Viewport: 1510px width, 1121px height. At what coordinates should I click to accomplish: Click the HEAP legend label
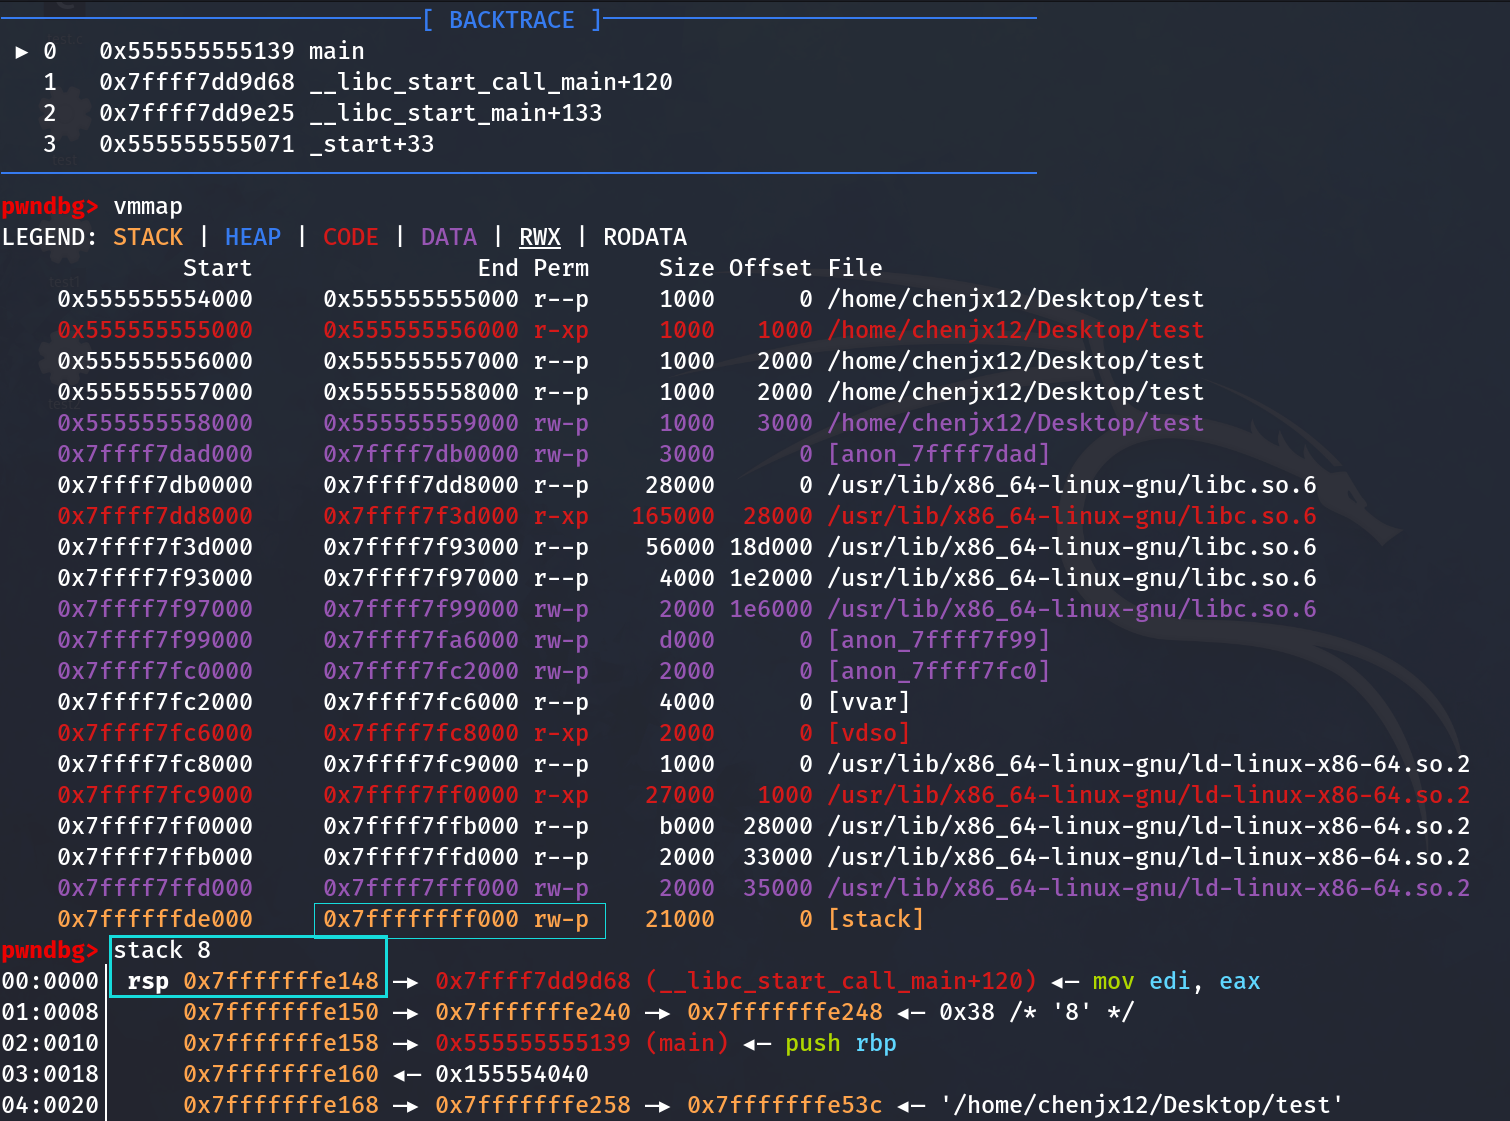(253, 237)
